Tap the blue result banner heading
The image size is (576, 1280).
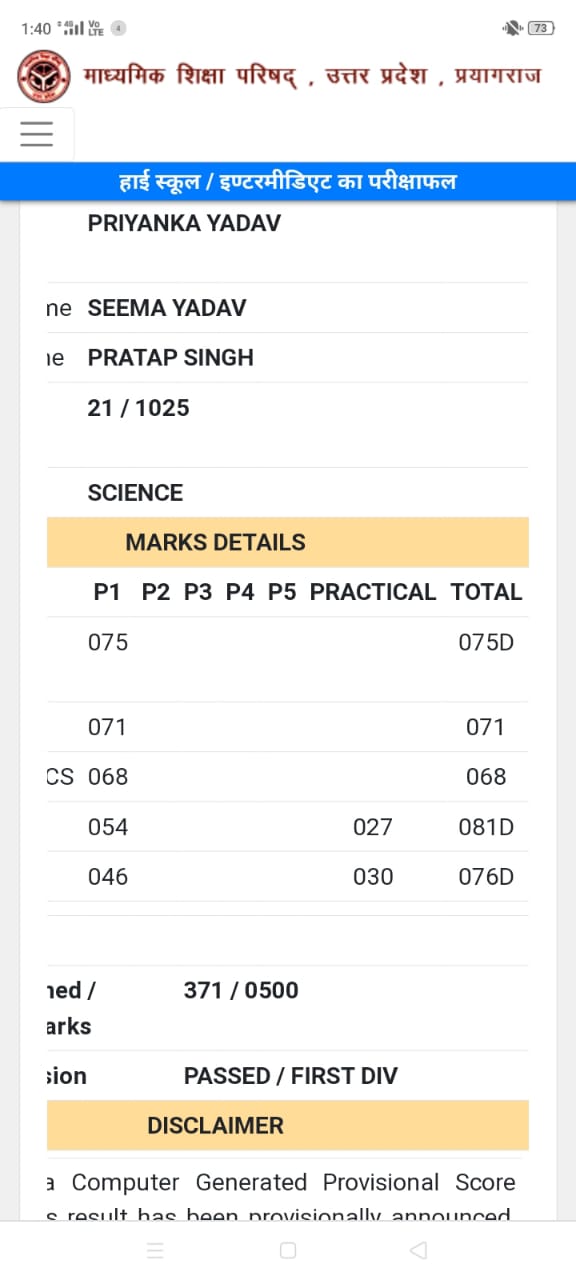[x=288, y=182]
